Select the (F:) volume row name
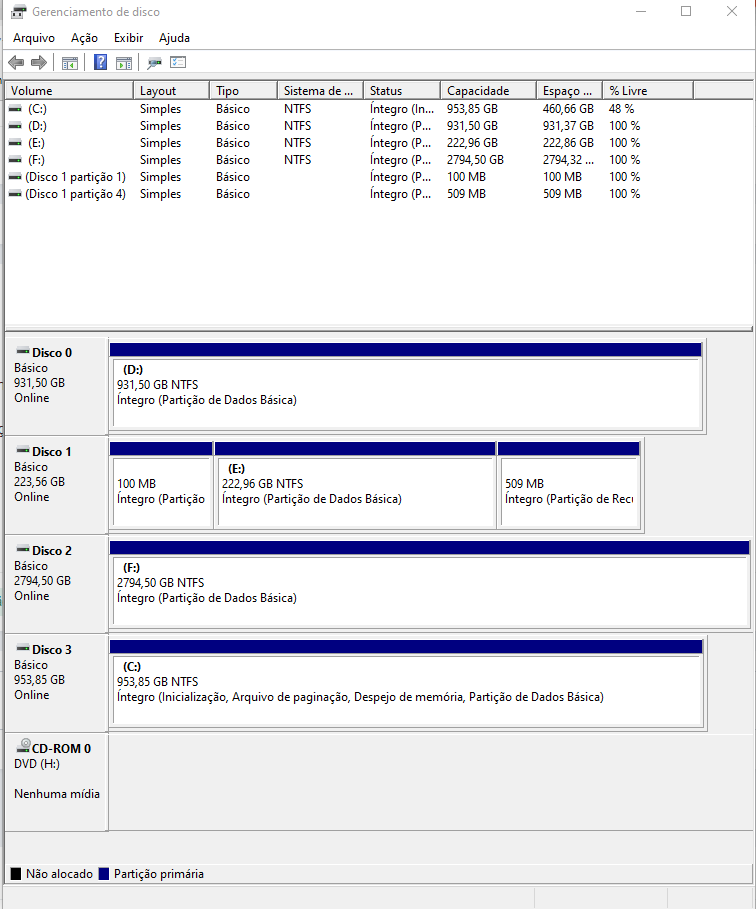The width and height of the screenshot is (756, 909). pyautogui.click(x=37, y=159)
